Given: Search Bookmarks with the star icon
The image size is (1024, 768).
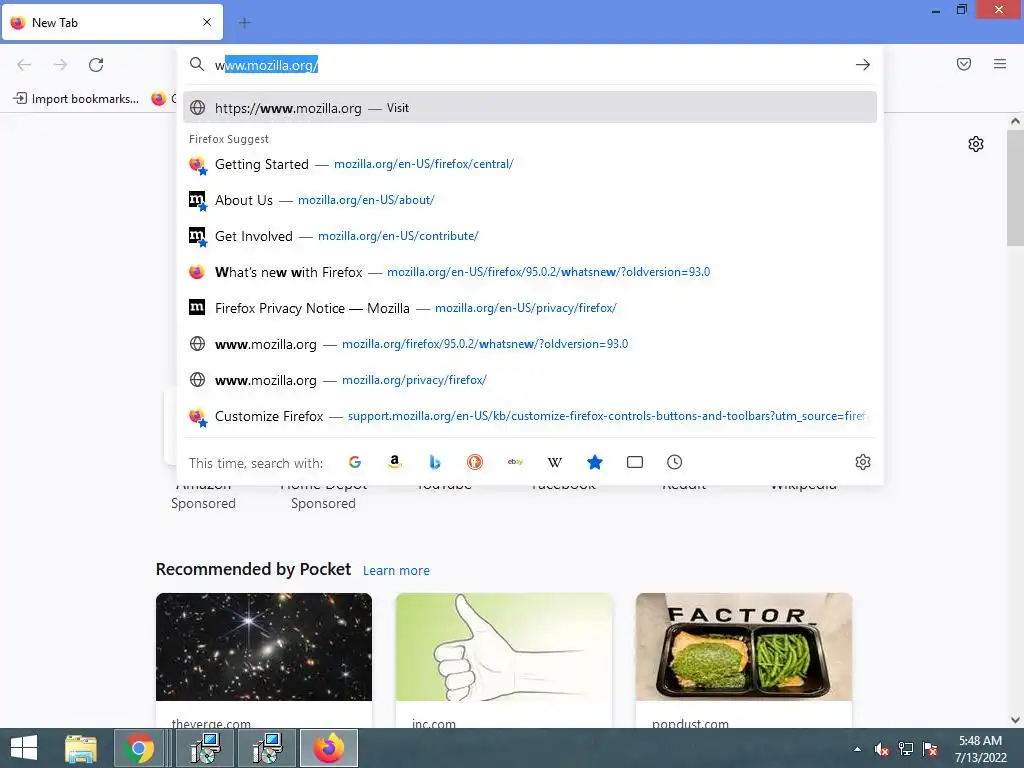Looking at the screenshot, I should [595, 462].
